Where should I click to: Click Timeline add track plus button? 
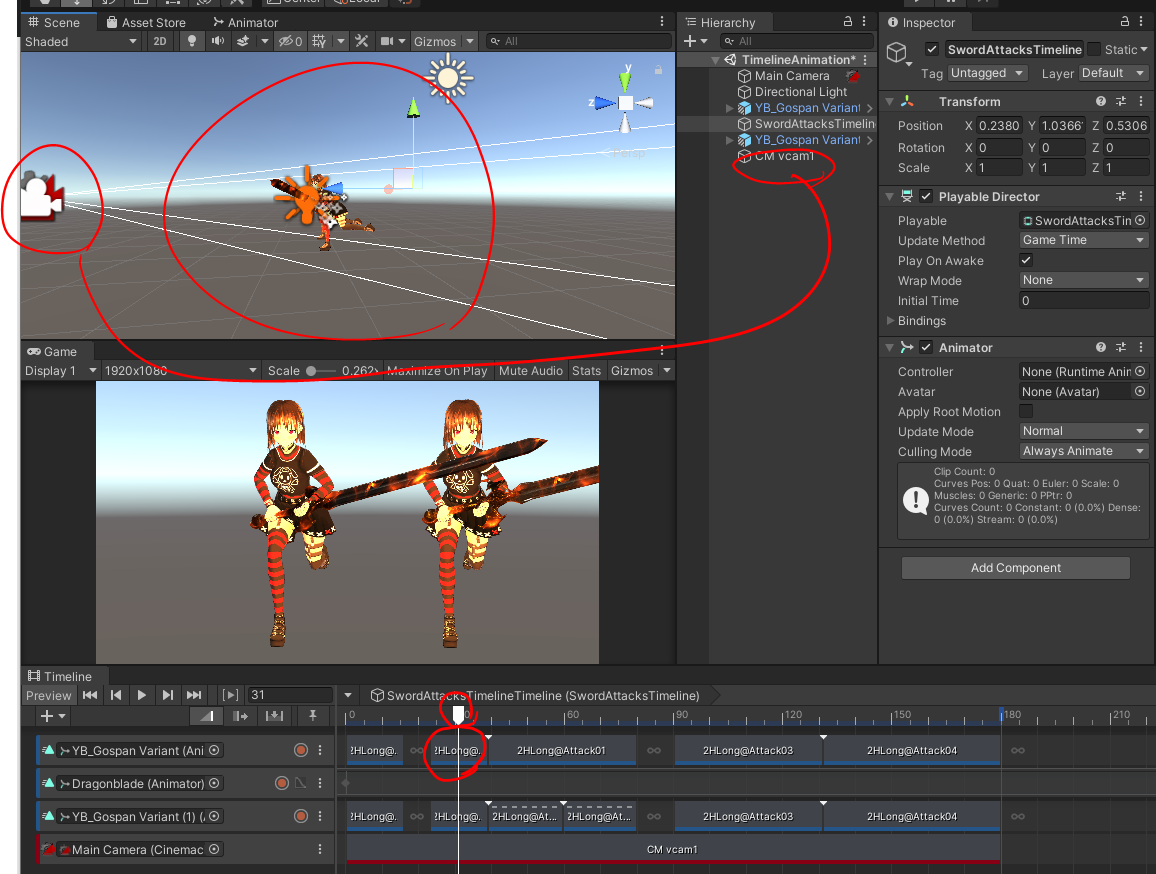click(53, 716)
